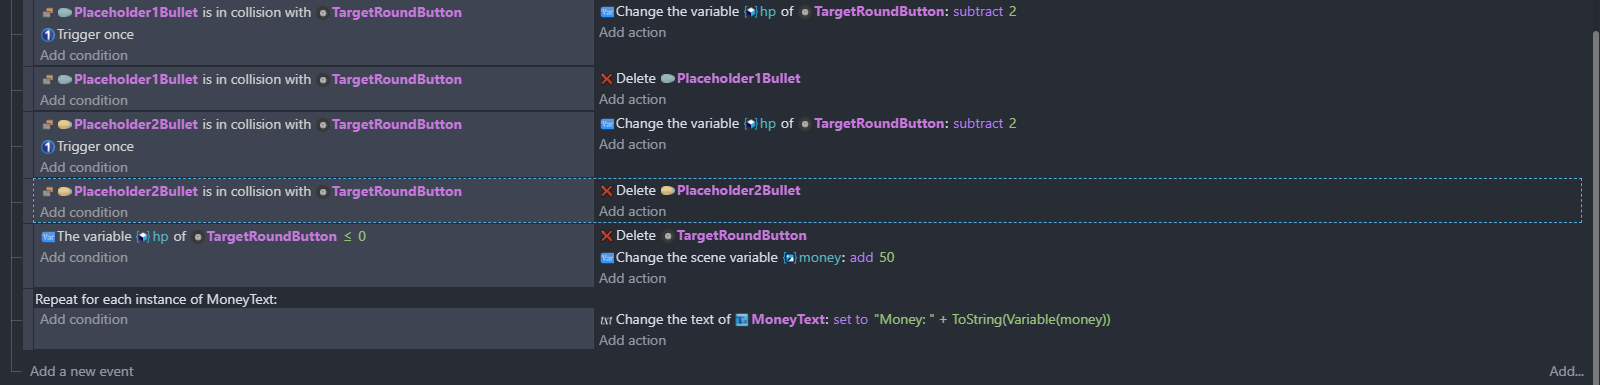Screen dimensions: 1600x385
Task: Click the red Delete icon for Placeholder1Bullet
Action: (606, 78)
